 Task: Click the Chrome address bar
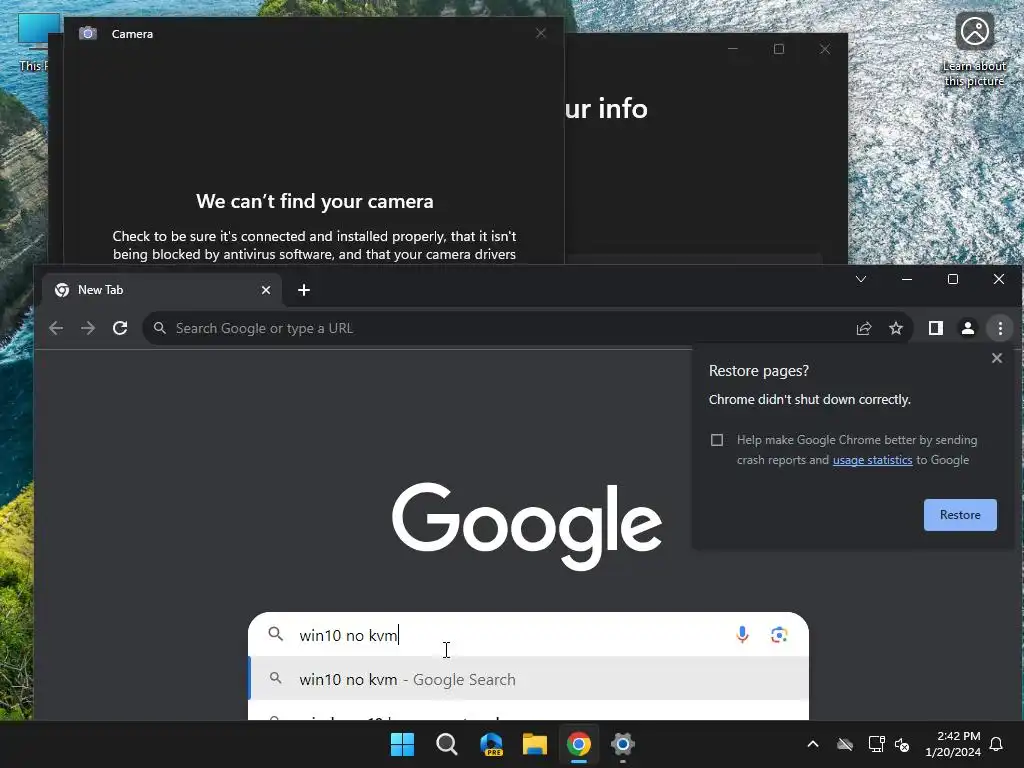pyautogui.click(x=528, y=328)
